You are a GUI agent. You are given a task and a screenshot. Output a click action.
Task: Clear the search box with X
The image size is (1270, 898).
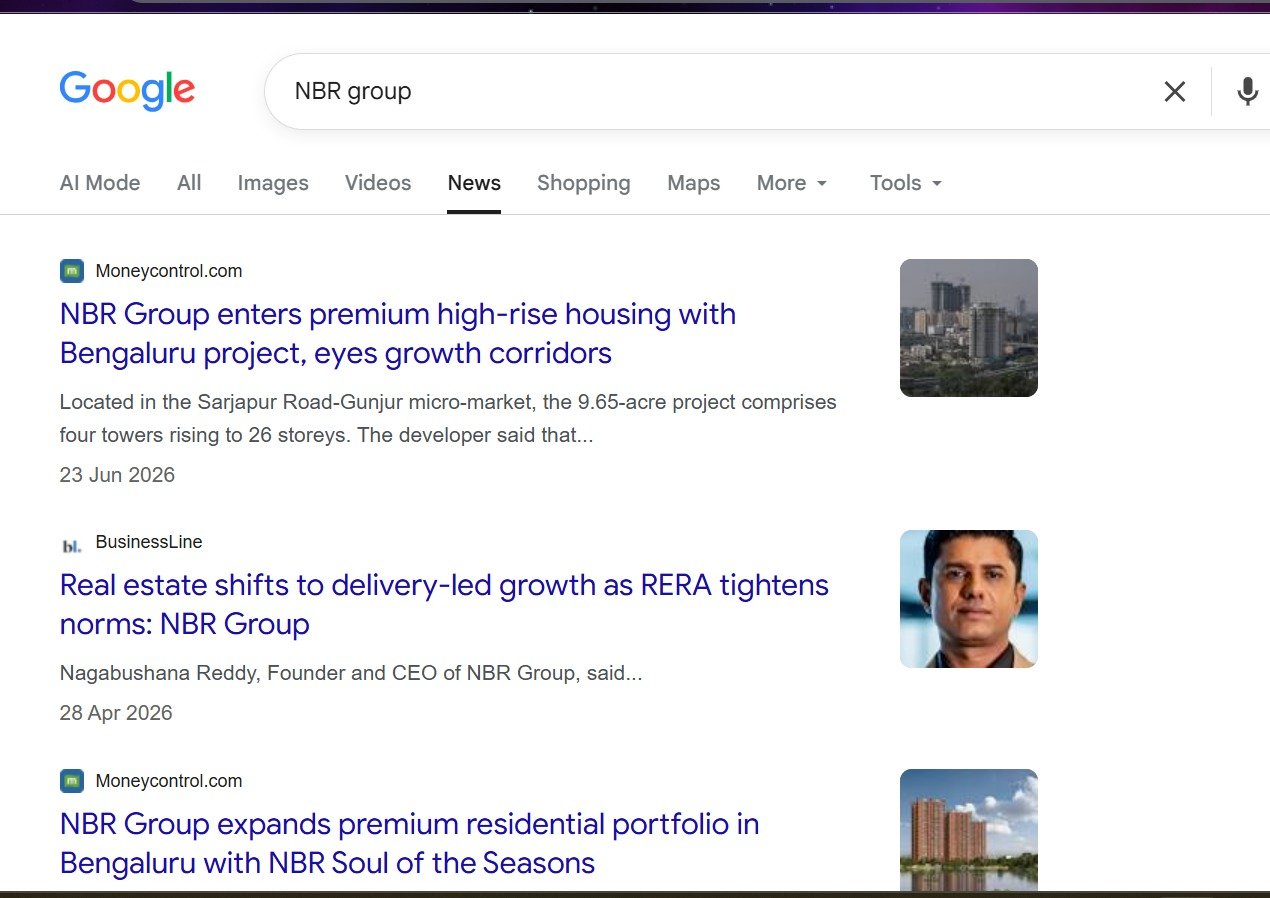(1175, 92)
